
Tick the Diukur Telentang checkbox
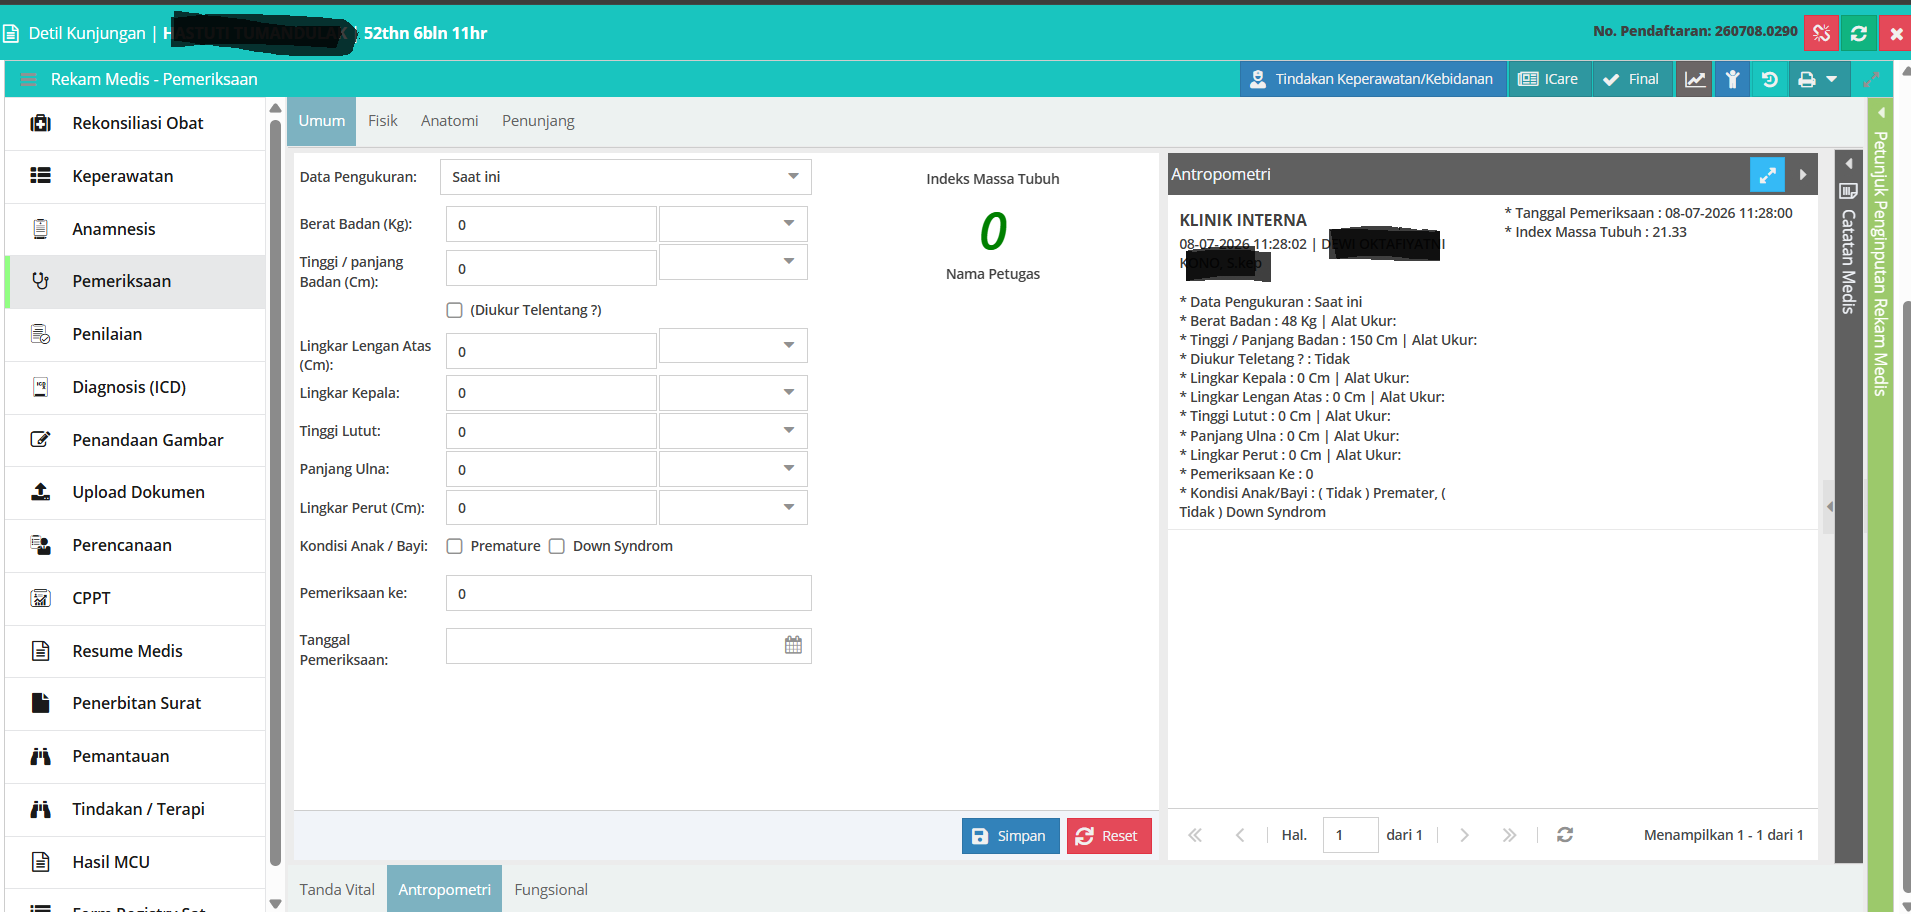[455, 310]
